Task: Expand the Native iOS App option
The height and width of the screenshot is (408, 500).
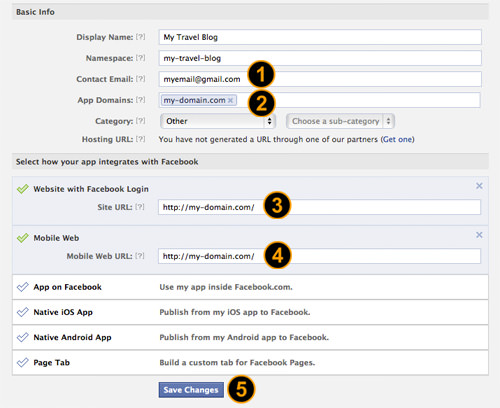Action: coord(250,312)
